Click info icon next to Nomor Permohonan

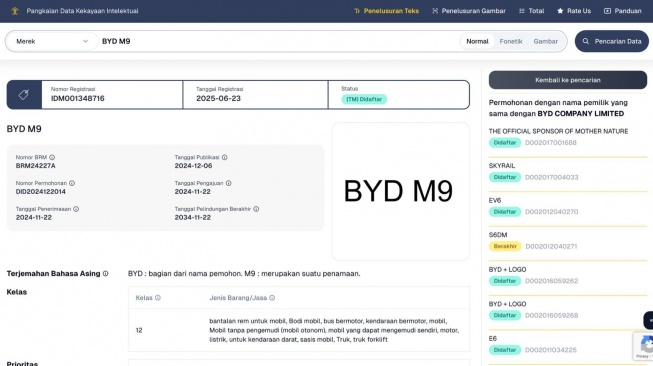(x=72, y=183)
